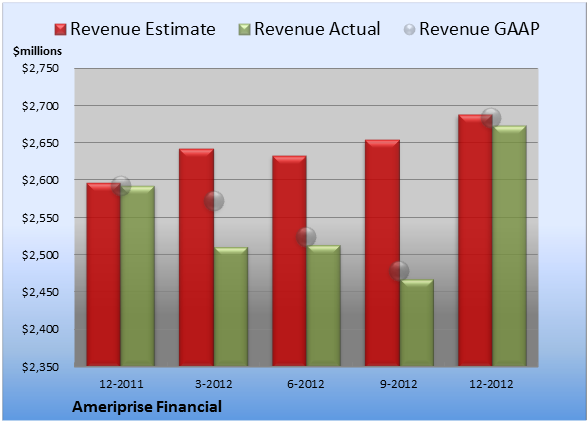Select the 'Revenue GAAP' legend label
Image resolution: width=588 pixels, height=422 pixels.
pyautogui.click(x=479, y=29)
